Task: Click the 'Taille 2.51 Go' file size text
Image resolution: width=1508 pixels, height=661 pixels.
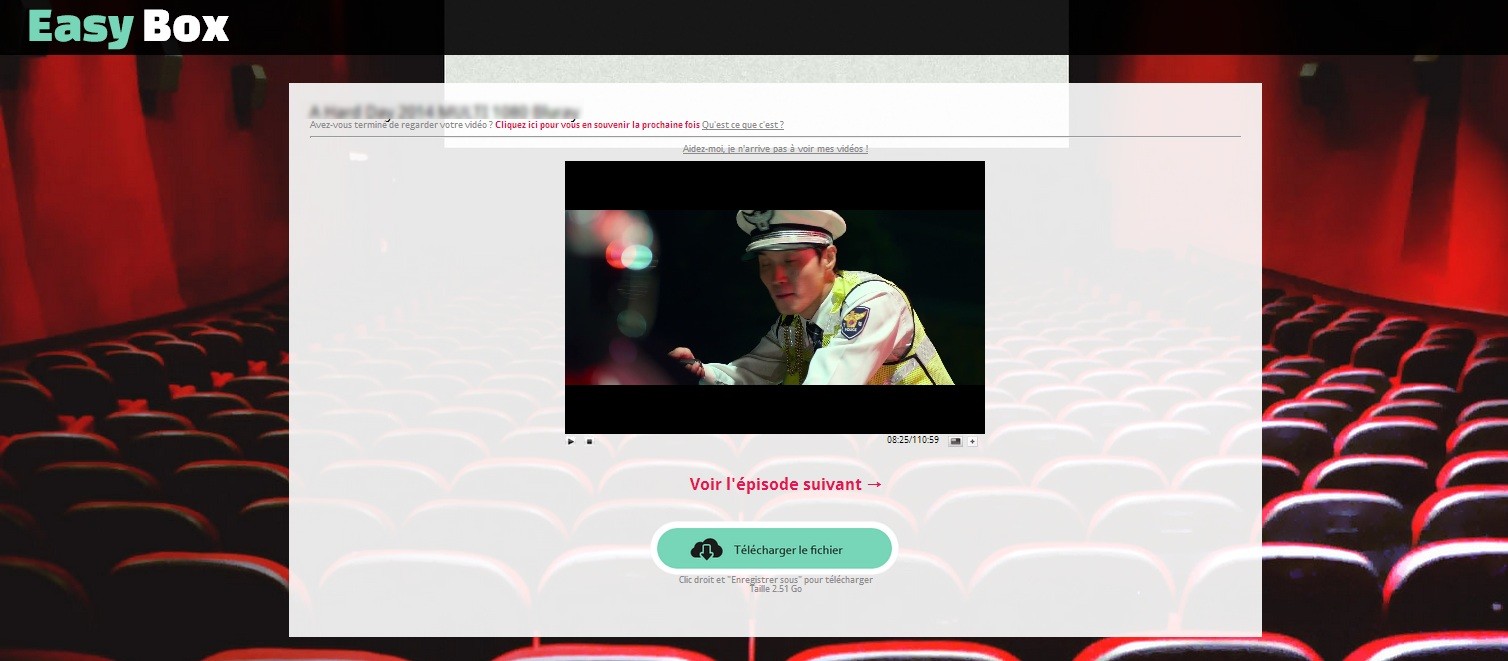Action: pyautogui.click(x=775, y=589)
